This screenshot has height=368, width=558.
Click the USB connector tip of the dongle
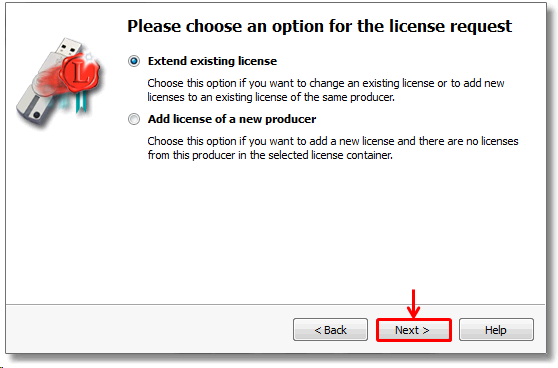point(69,47)
